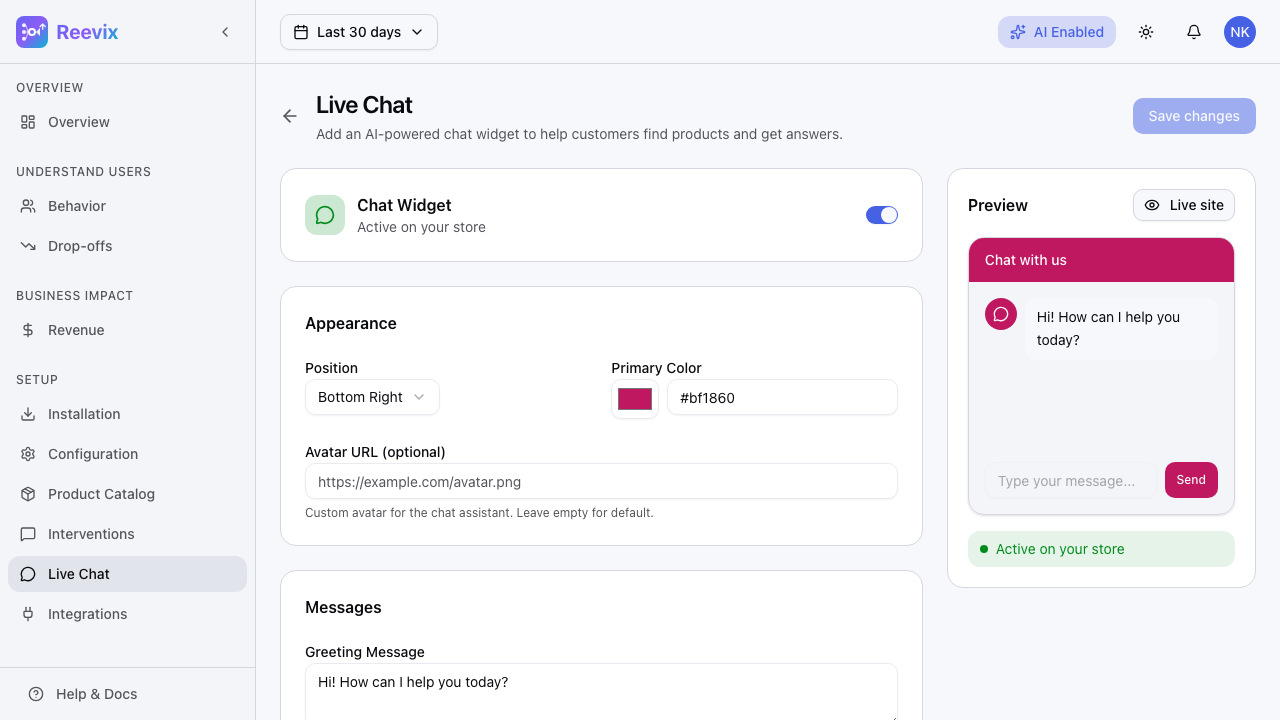Screen dimensions: 1280x720
Task: Toggle the AI Enabled badge
Action: (1057, 32)
